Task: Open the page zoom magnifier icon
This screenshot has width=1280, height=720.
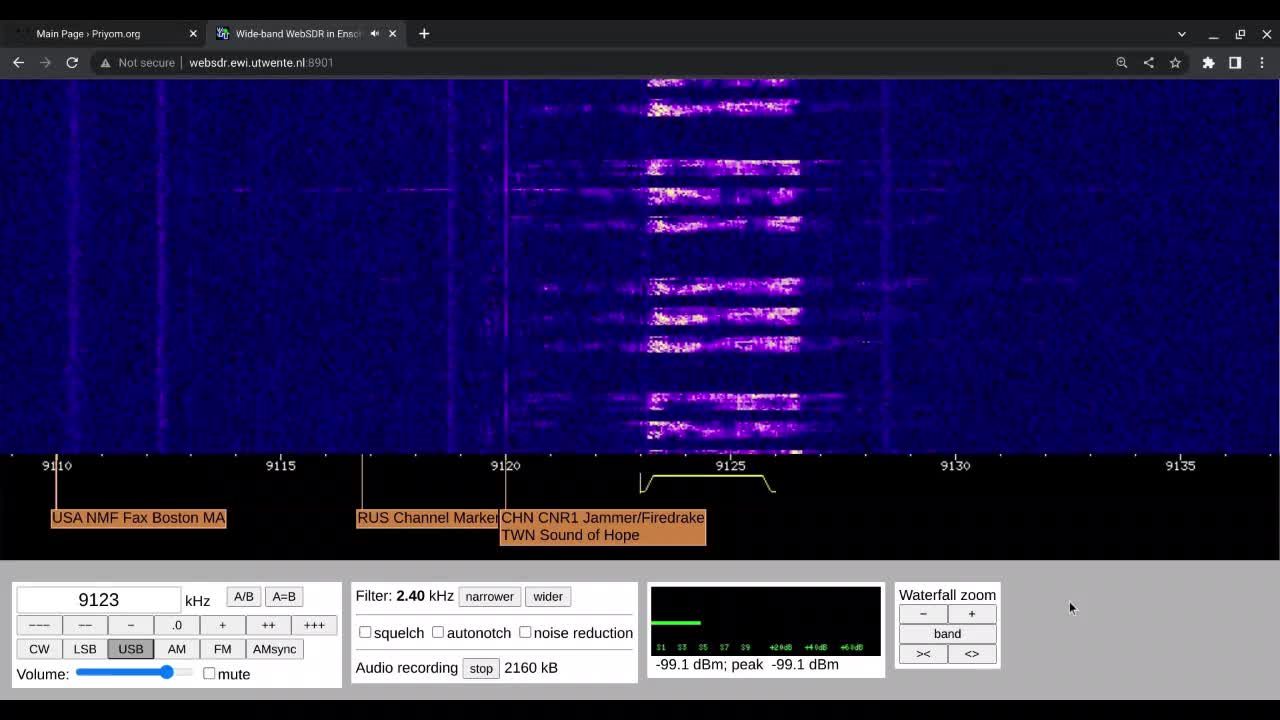Action: 1122,62
